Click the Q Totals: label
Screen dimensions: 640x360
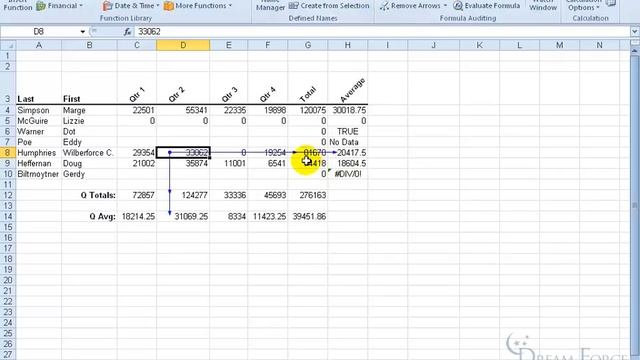point(89,195)
